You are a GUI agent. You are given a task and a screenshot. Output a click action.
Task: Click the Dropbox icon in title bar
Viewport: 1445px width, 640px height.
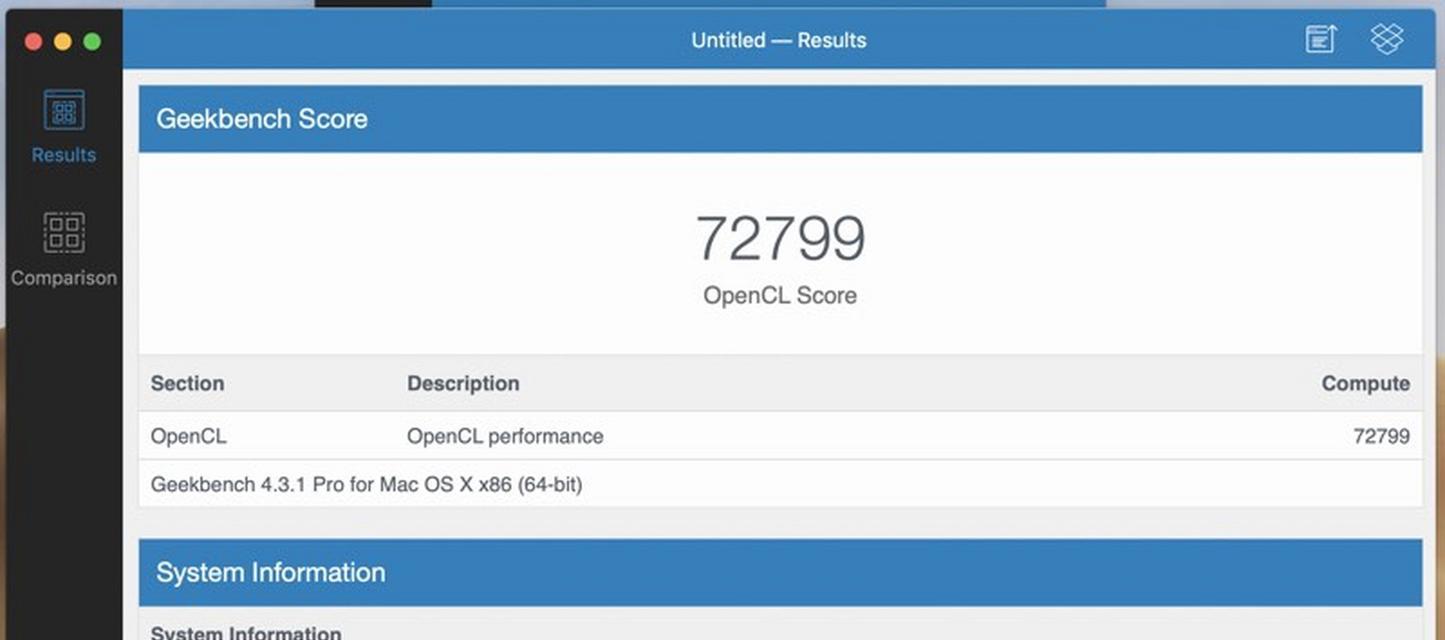coord(1387,39)
